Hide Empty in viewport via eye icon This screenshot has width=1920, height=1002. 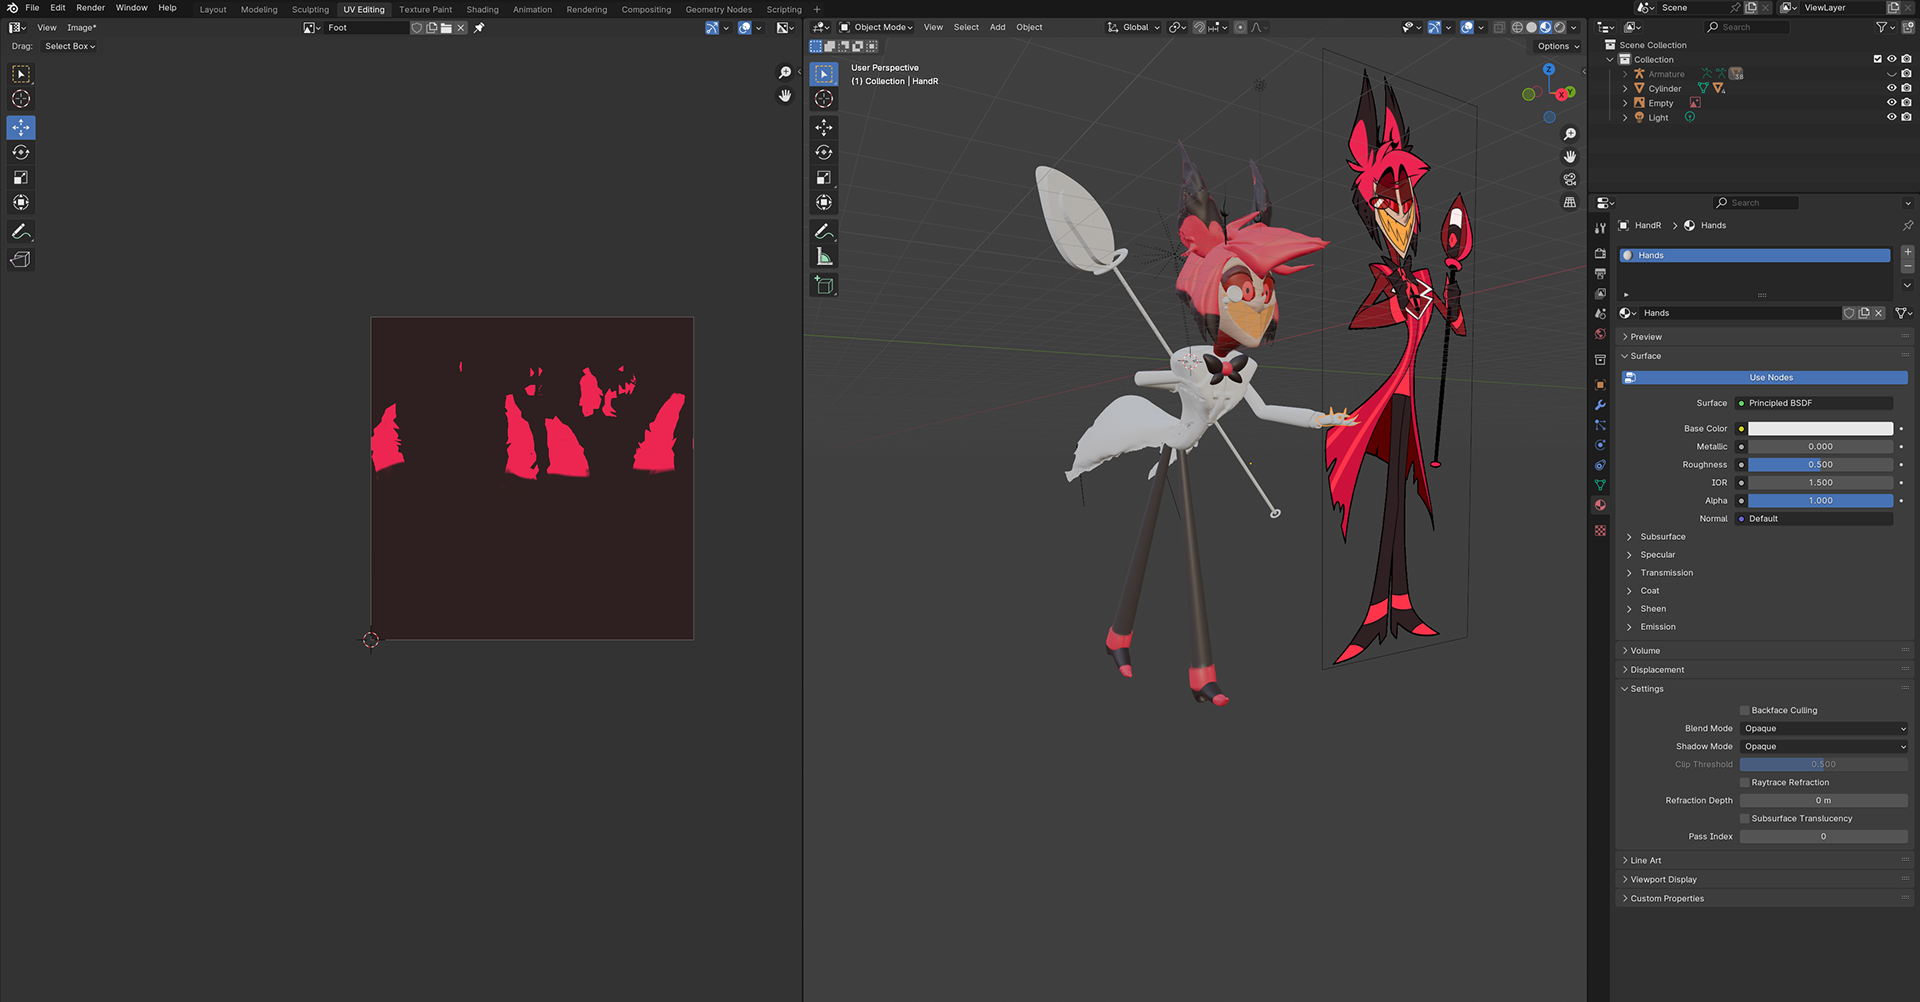point(1891,103)
